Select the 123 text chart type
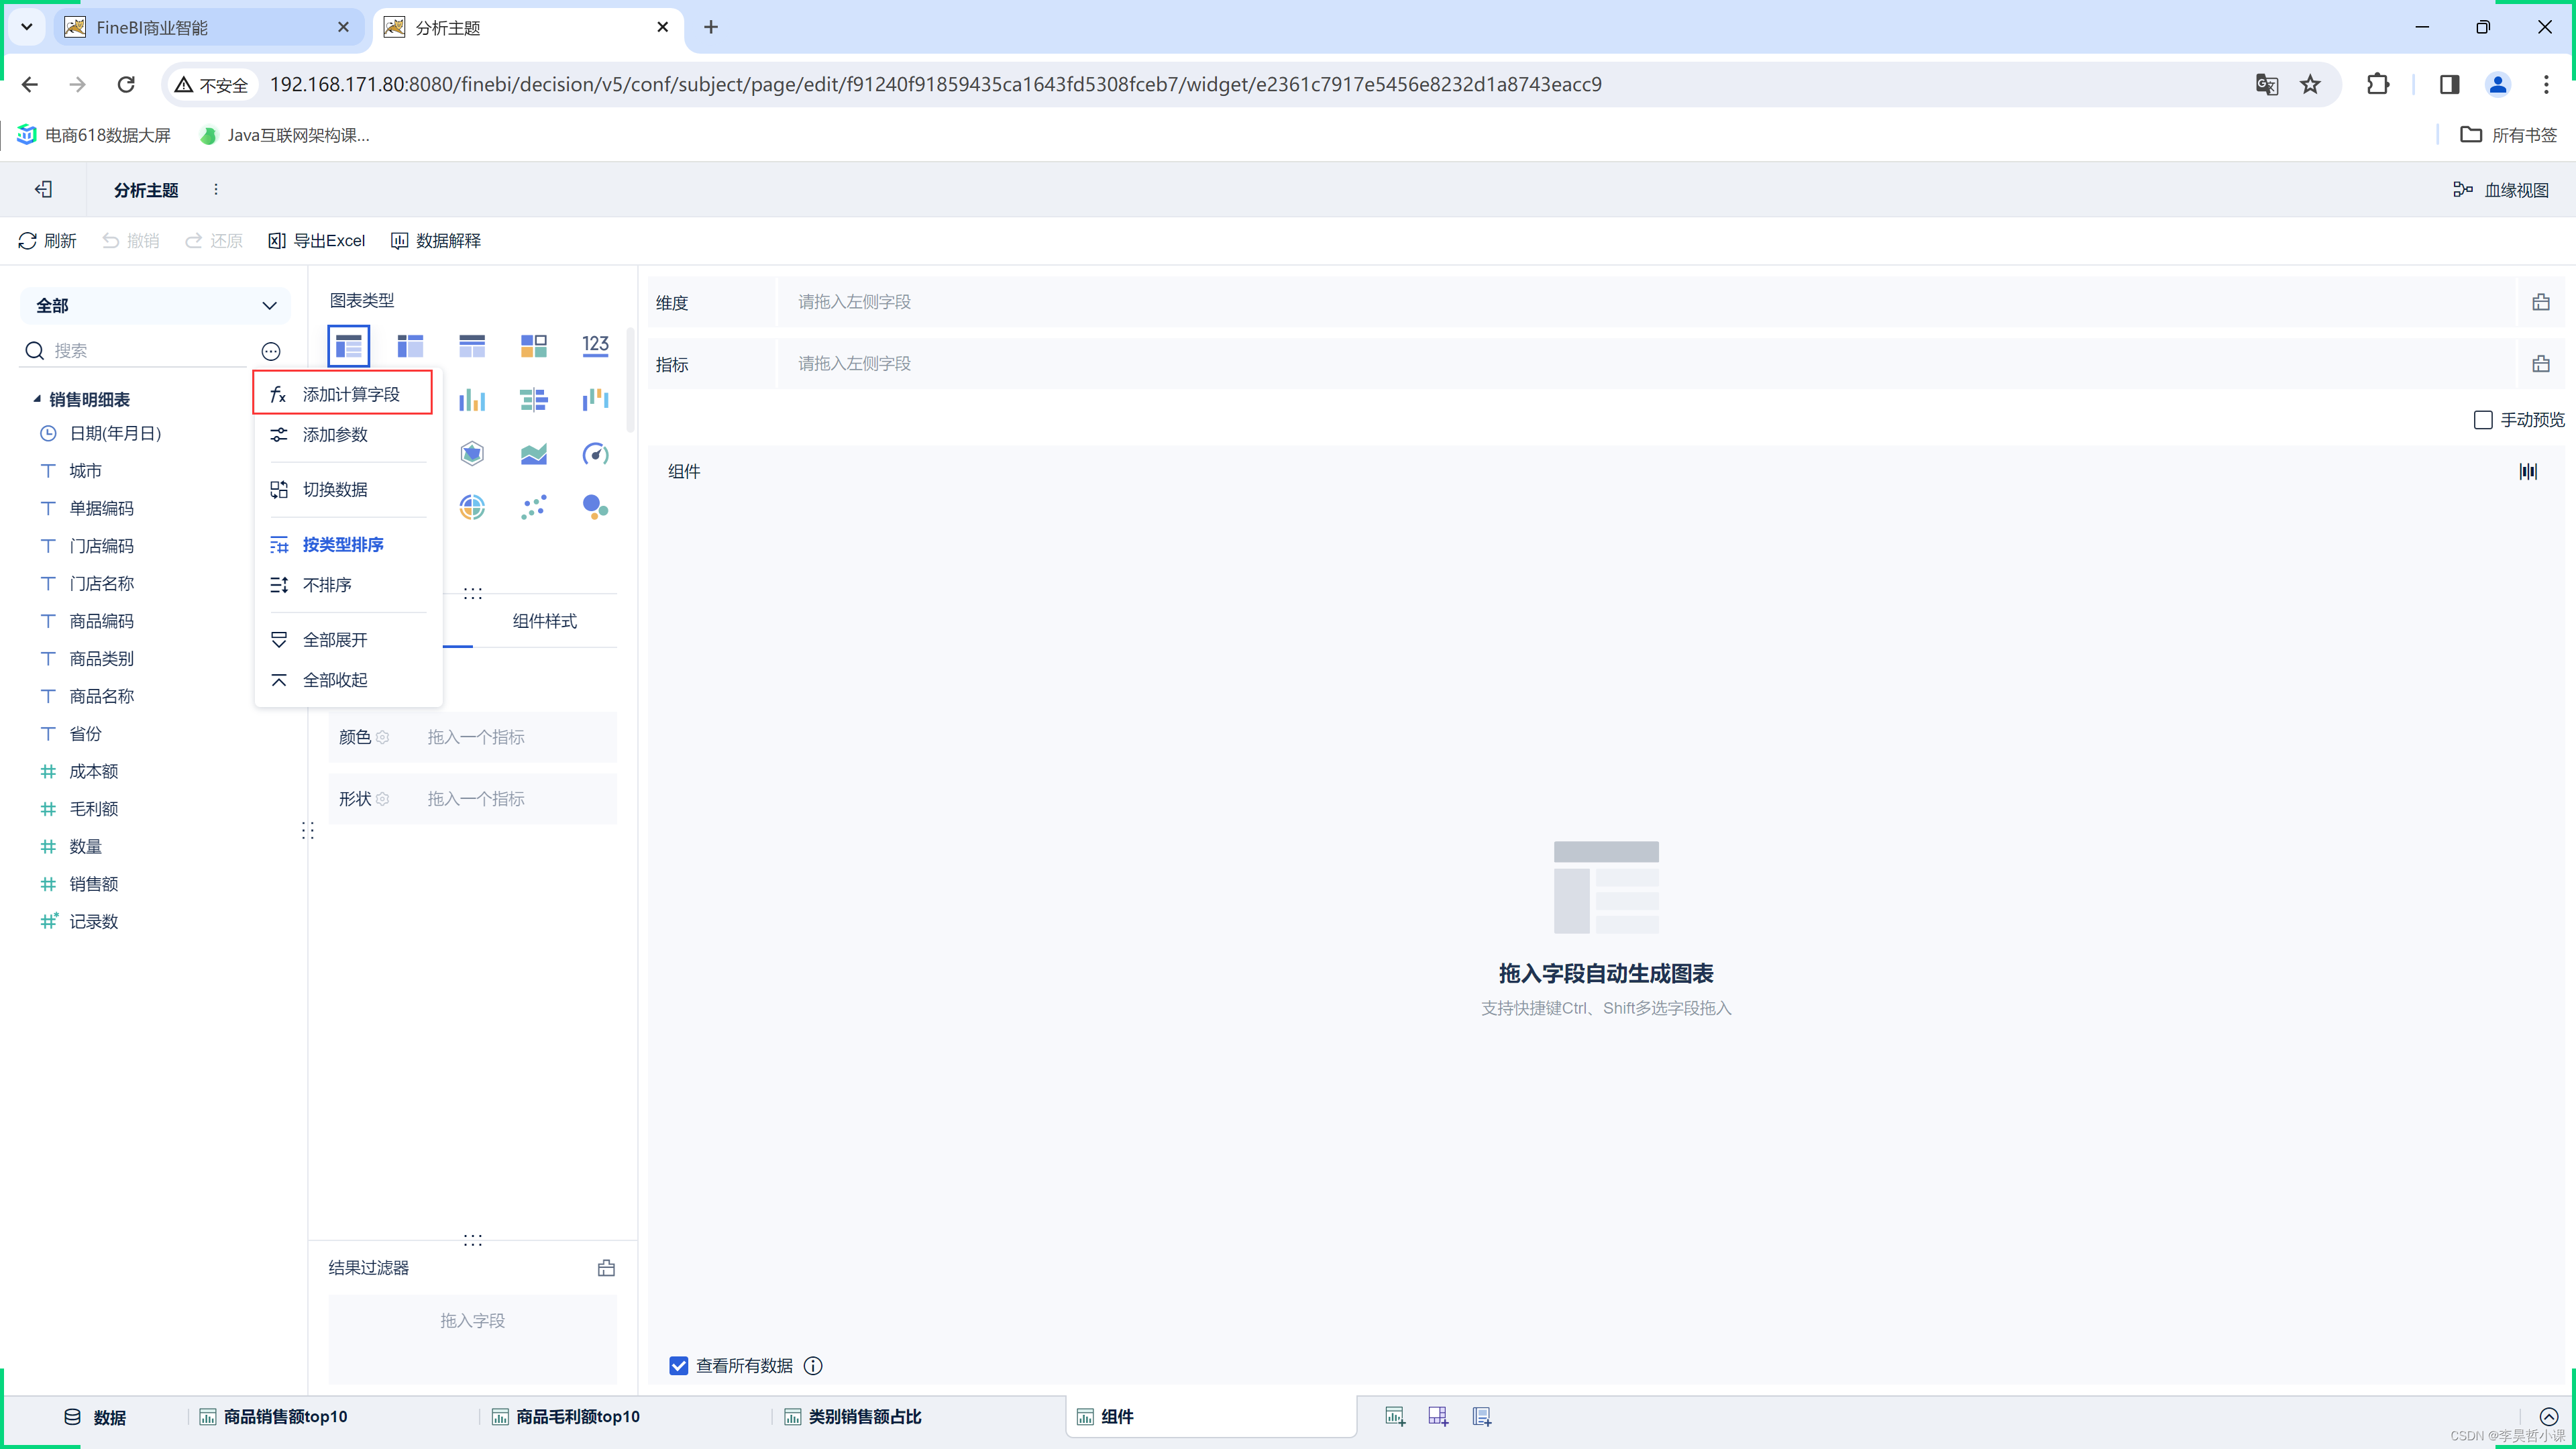Image resolution: width=2576 pixels, height=1449 pixels. click(x=595, y=346)
